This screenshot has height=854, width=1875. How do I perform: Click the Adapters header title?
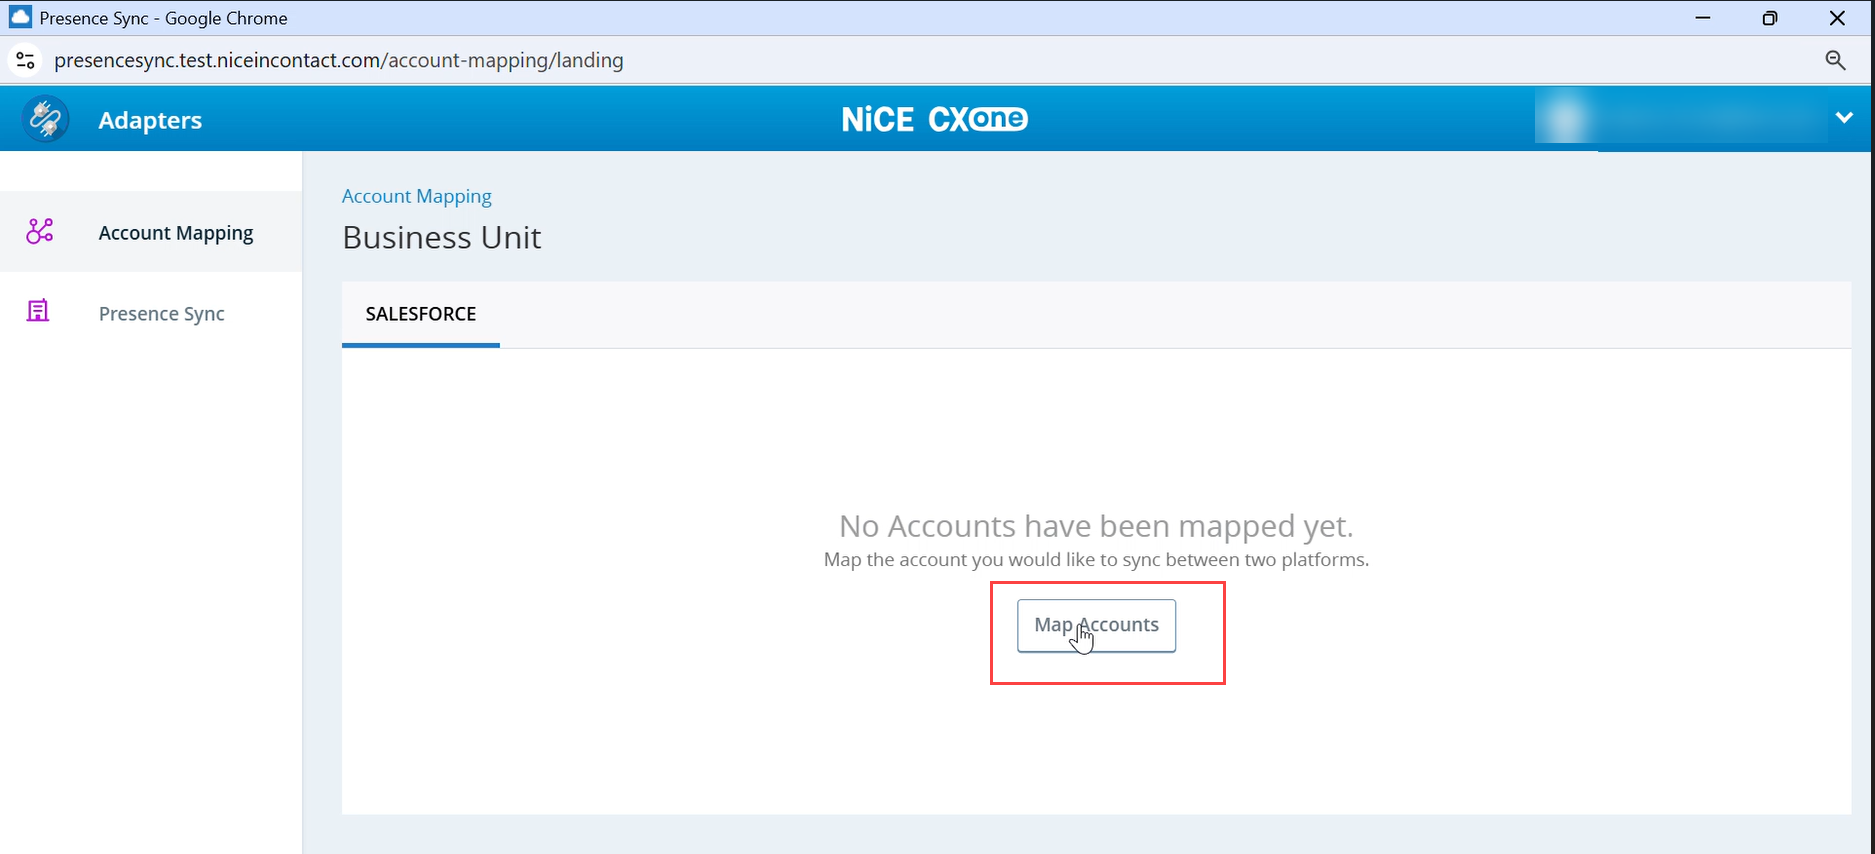(150, 120)
